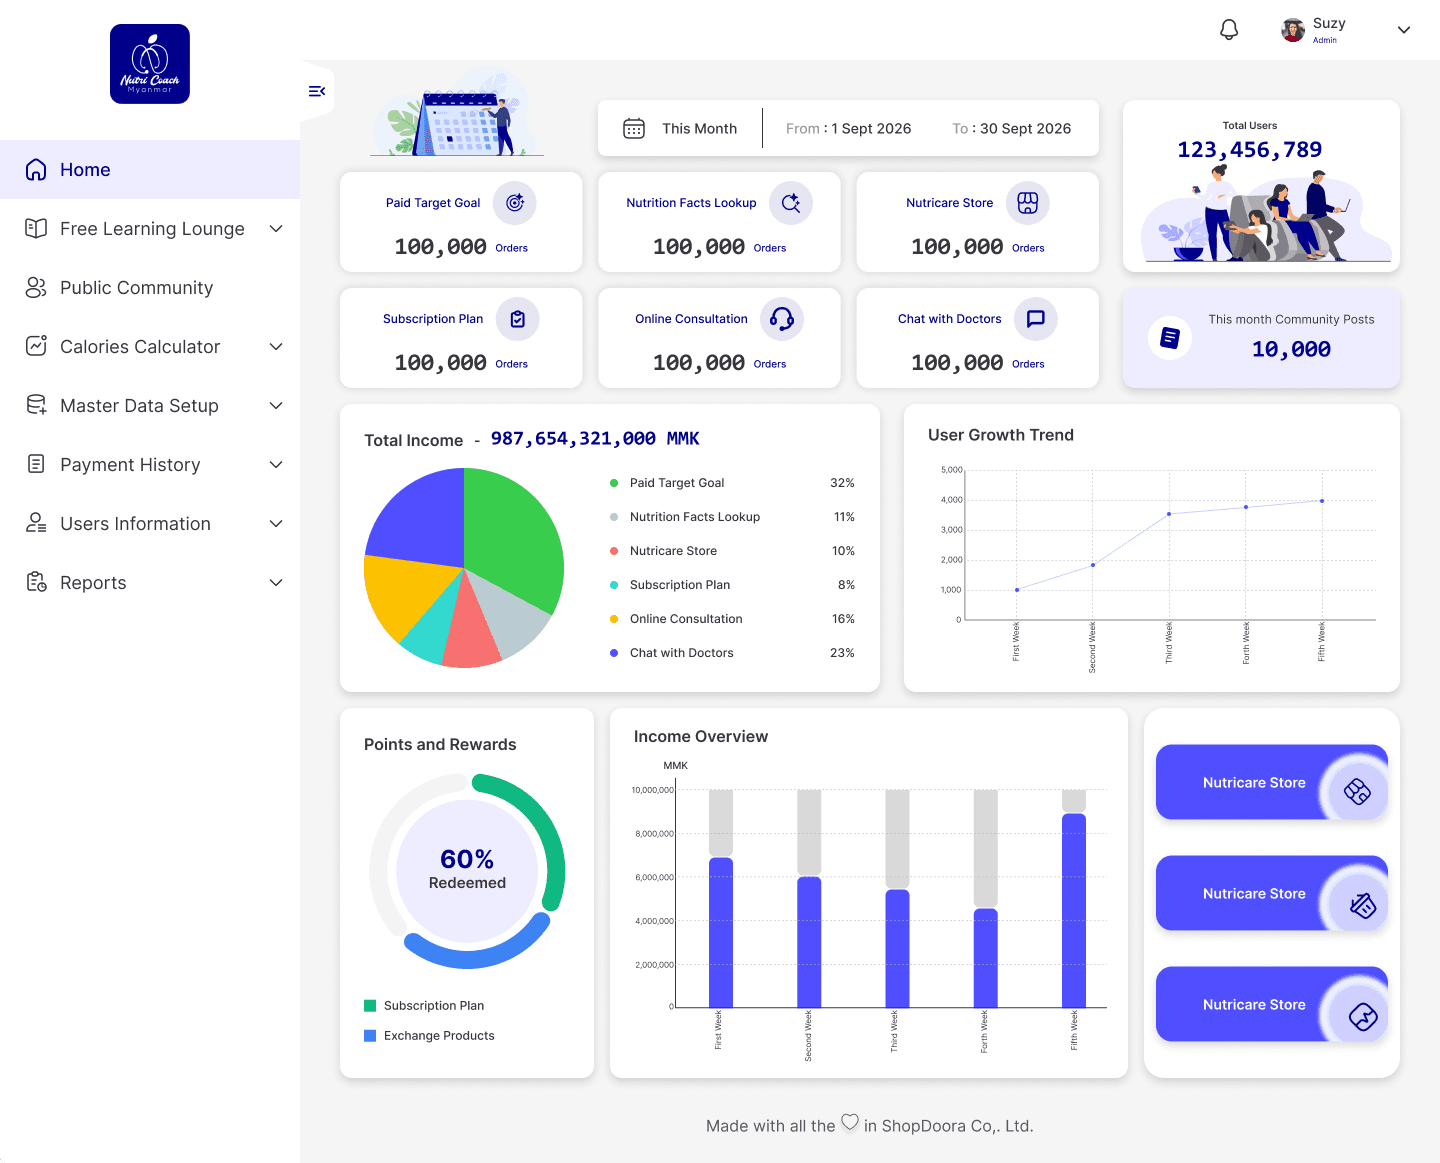Image resolution: width=1440 pixels, height=1163 pixels.
Task: Open the Subscription Plan card title
Action: point(433,319)
